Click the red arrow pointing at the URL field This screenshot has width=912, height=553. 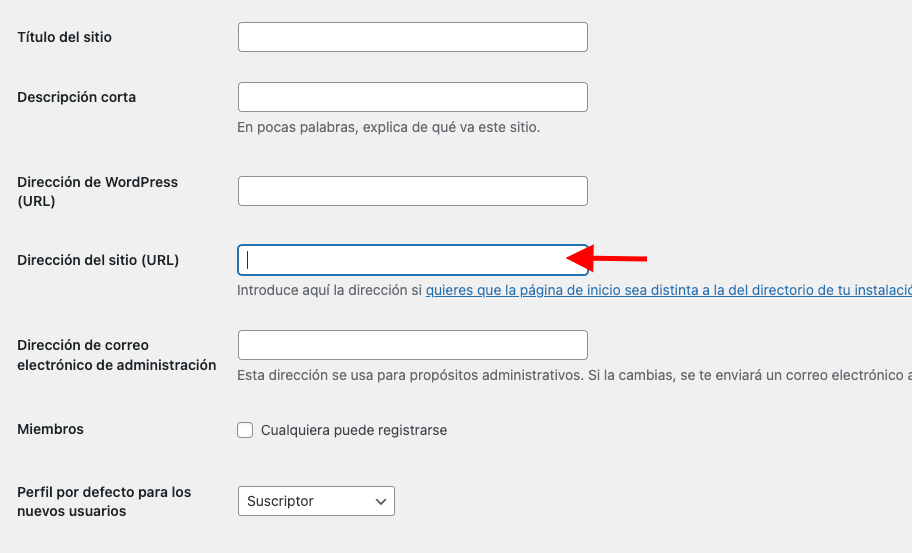[x=607, y=258]
